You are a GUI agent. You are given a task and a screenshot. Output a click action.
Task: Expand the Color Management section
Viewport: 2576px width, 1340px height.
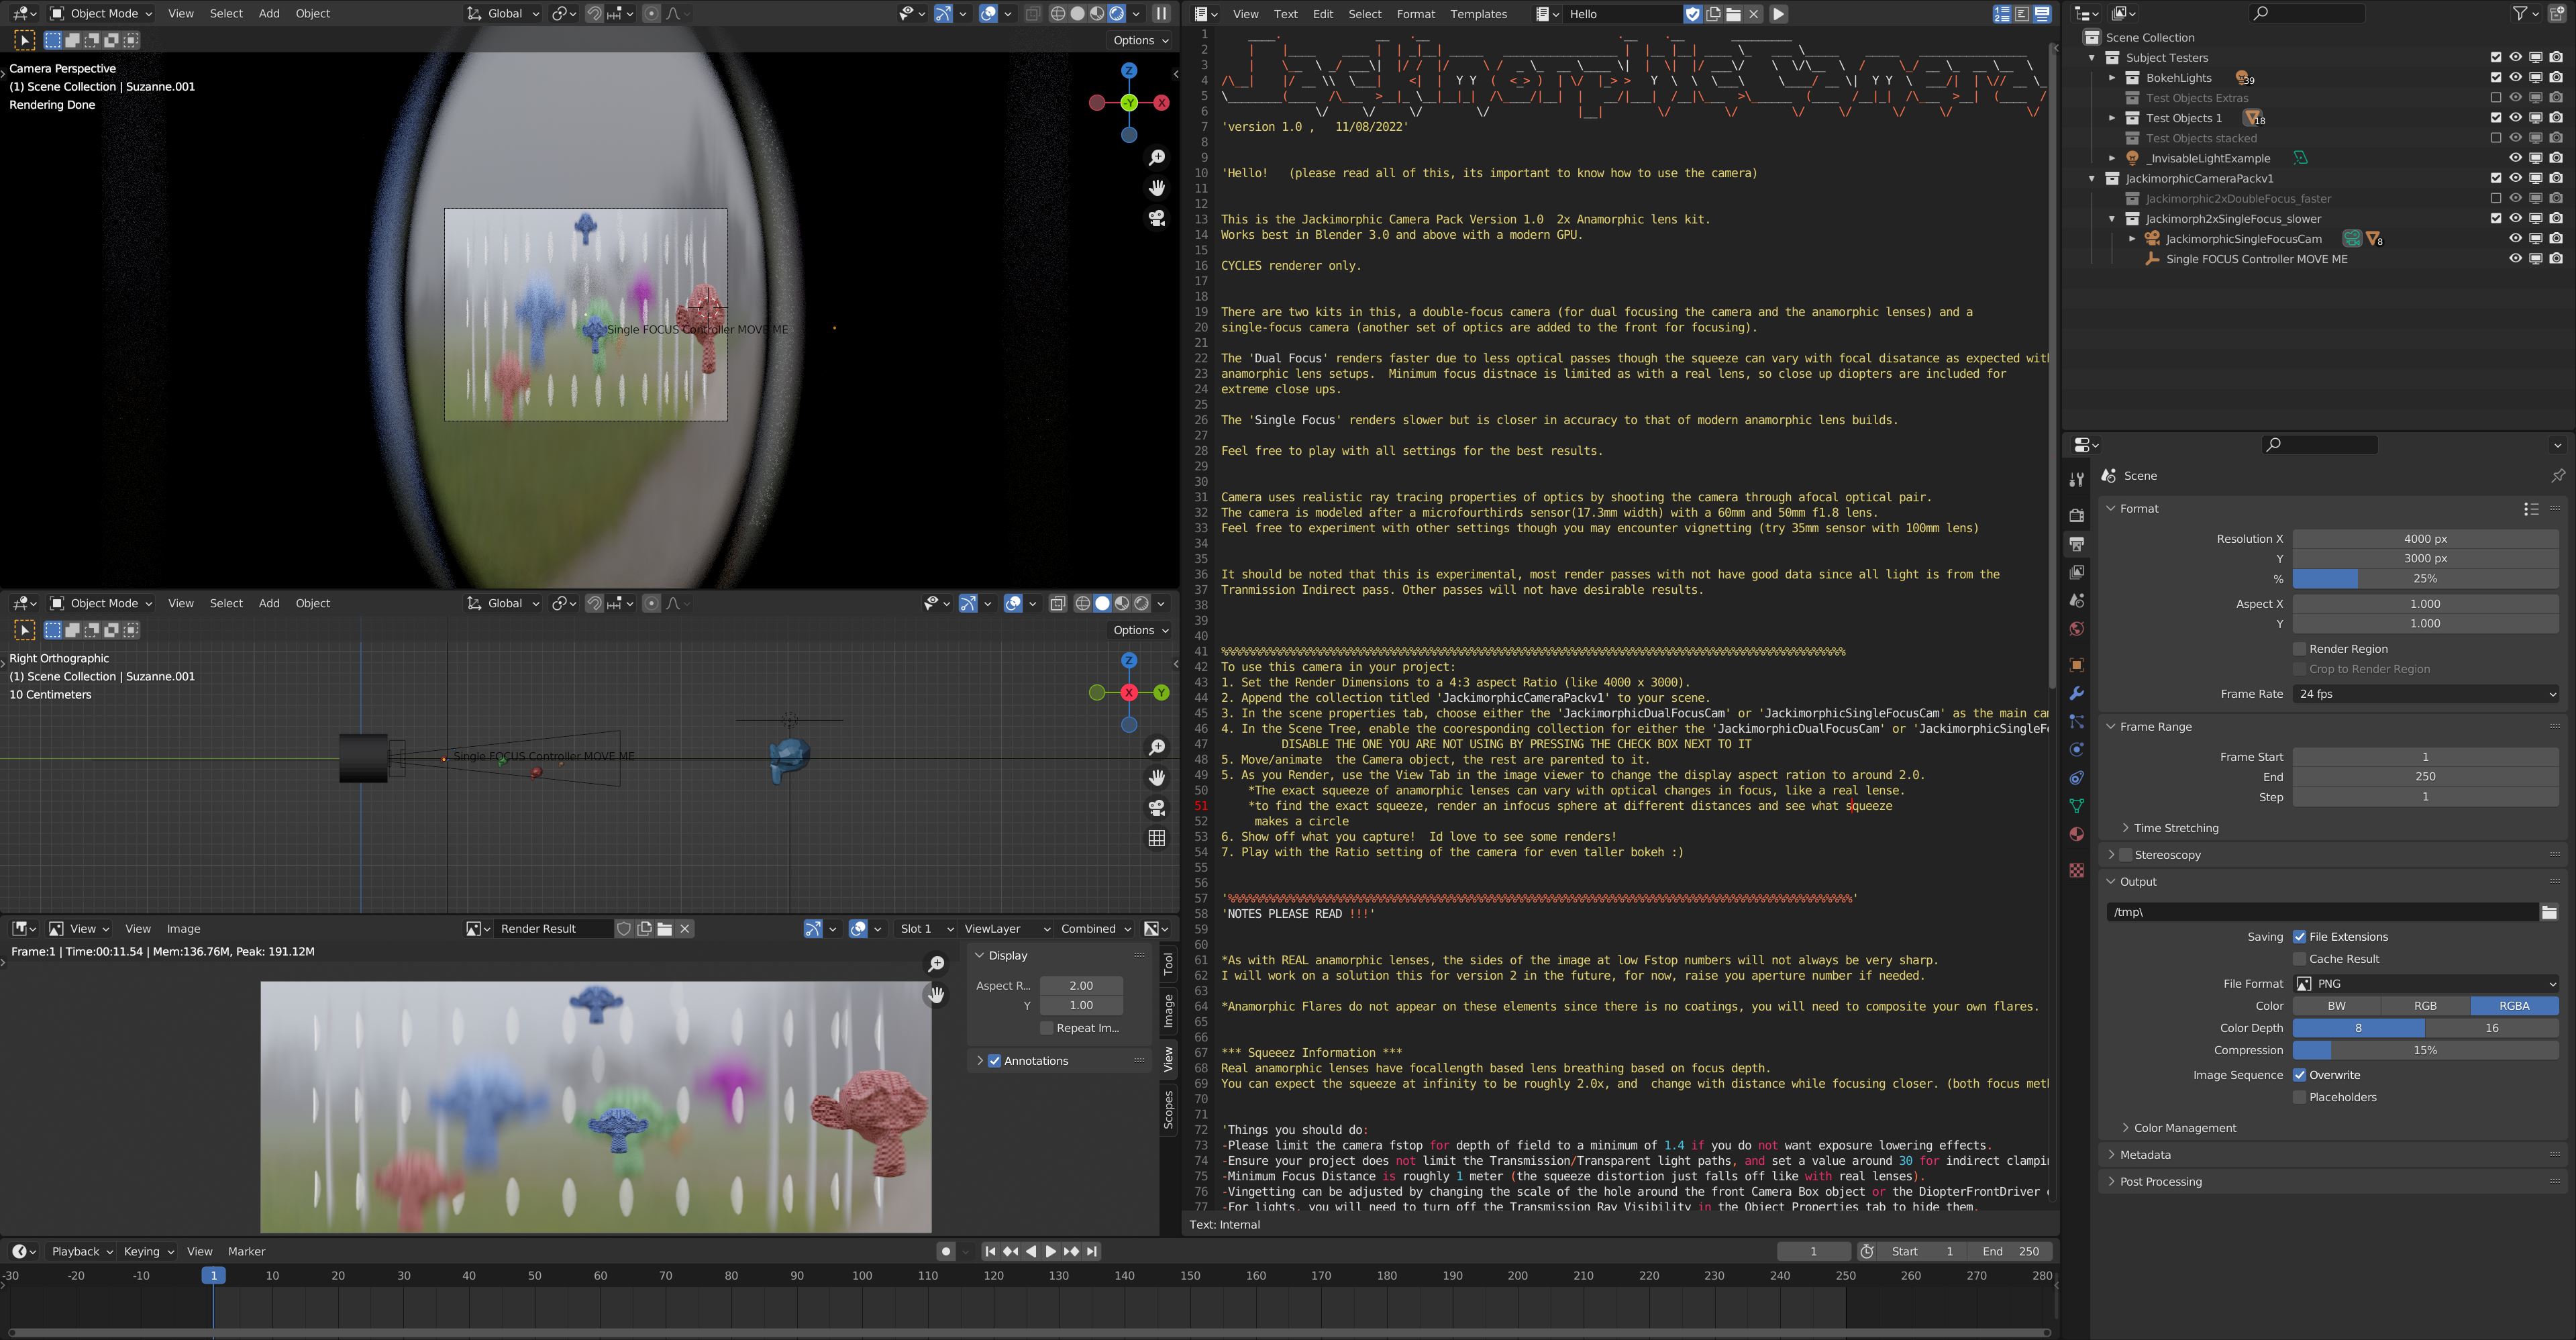pos(2184,1128)
